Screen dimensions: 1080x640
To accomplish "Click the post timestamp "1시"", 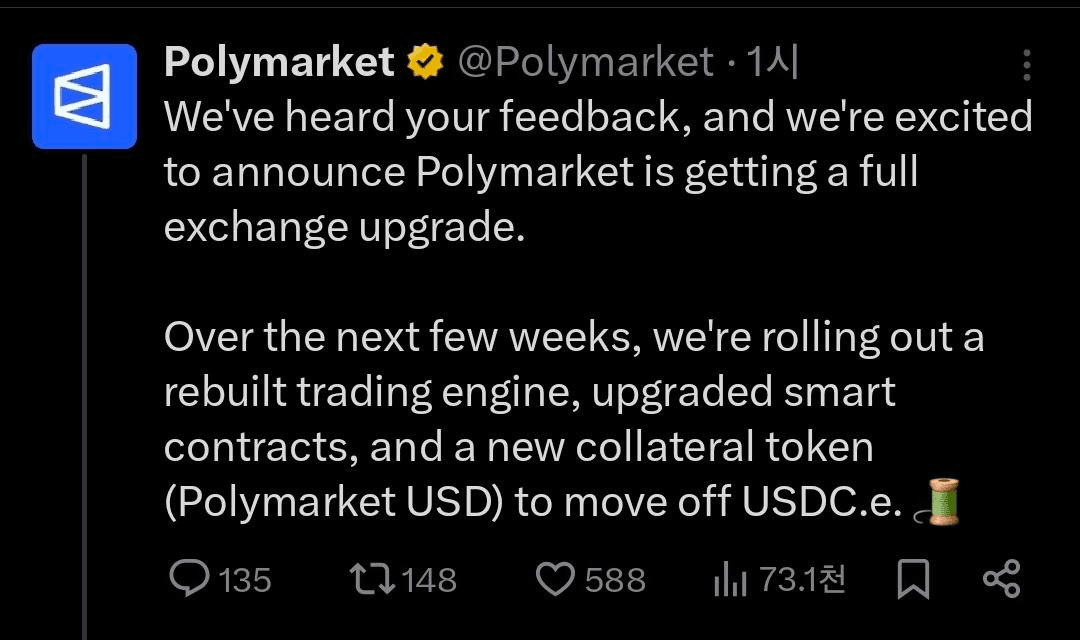I will pos(772,63).
